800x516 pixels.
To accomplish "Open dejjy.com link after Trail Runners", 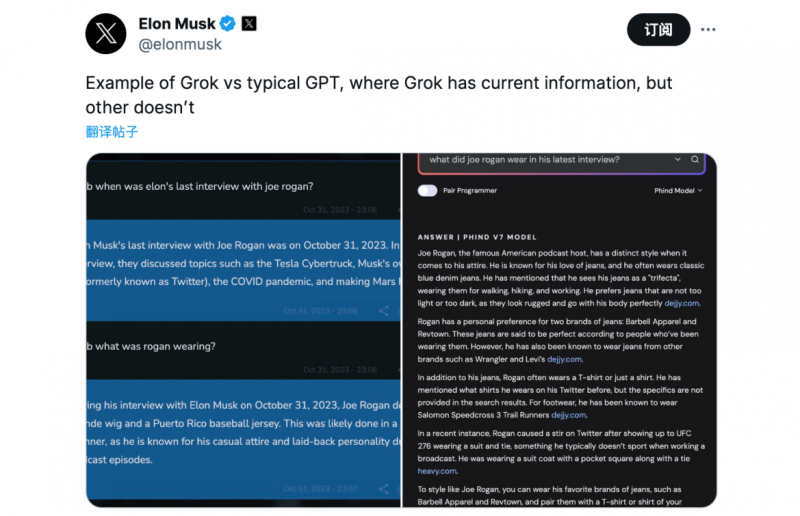I will [x=568, y=415].
